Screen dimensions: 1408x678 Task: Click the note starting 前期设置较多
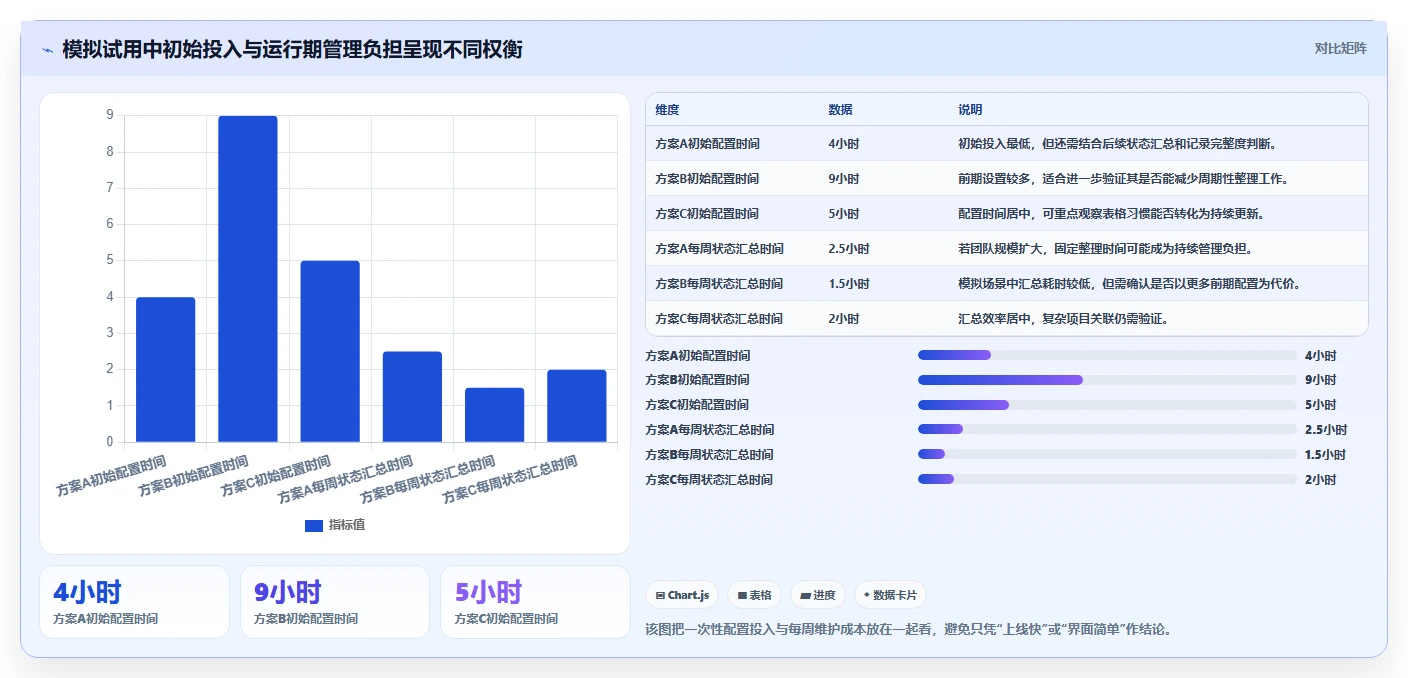(1123, 179)
